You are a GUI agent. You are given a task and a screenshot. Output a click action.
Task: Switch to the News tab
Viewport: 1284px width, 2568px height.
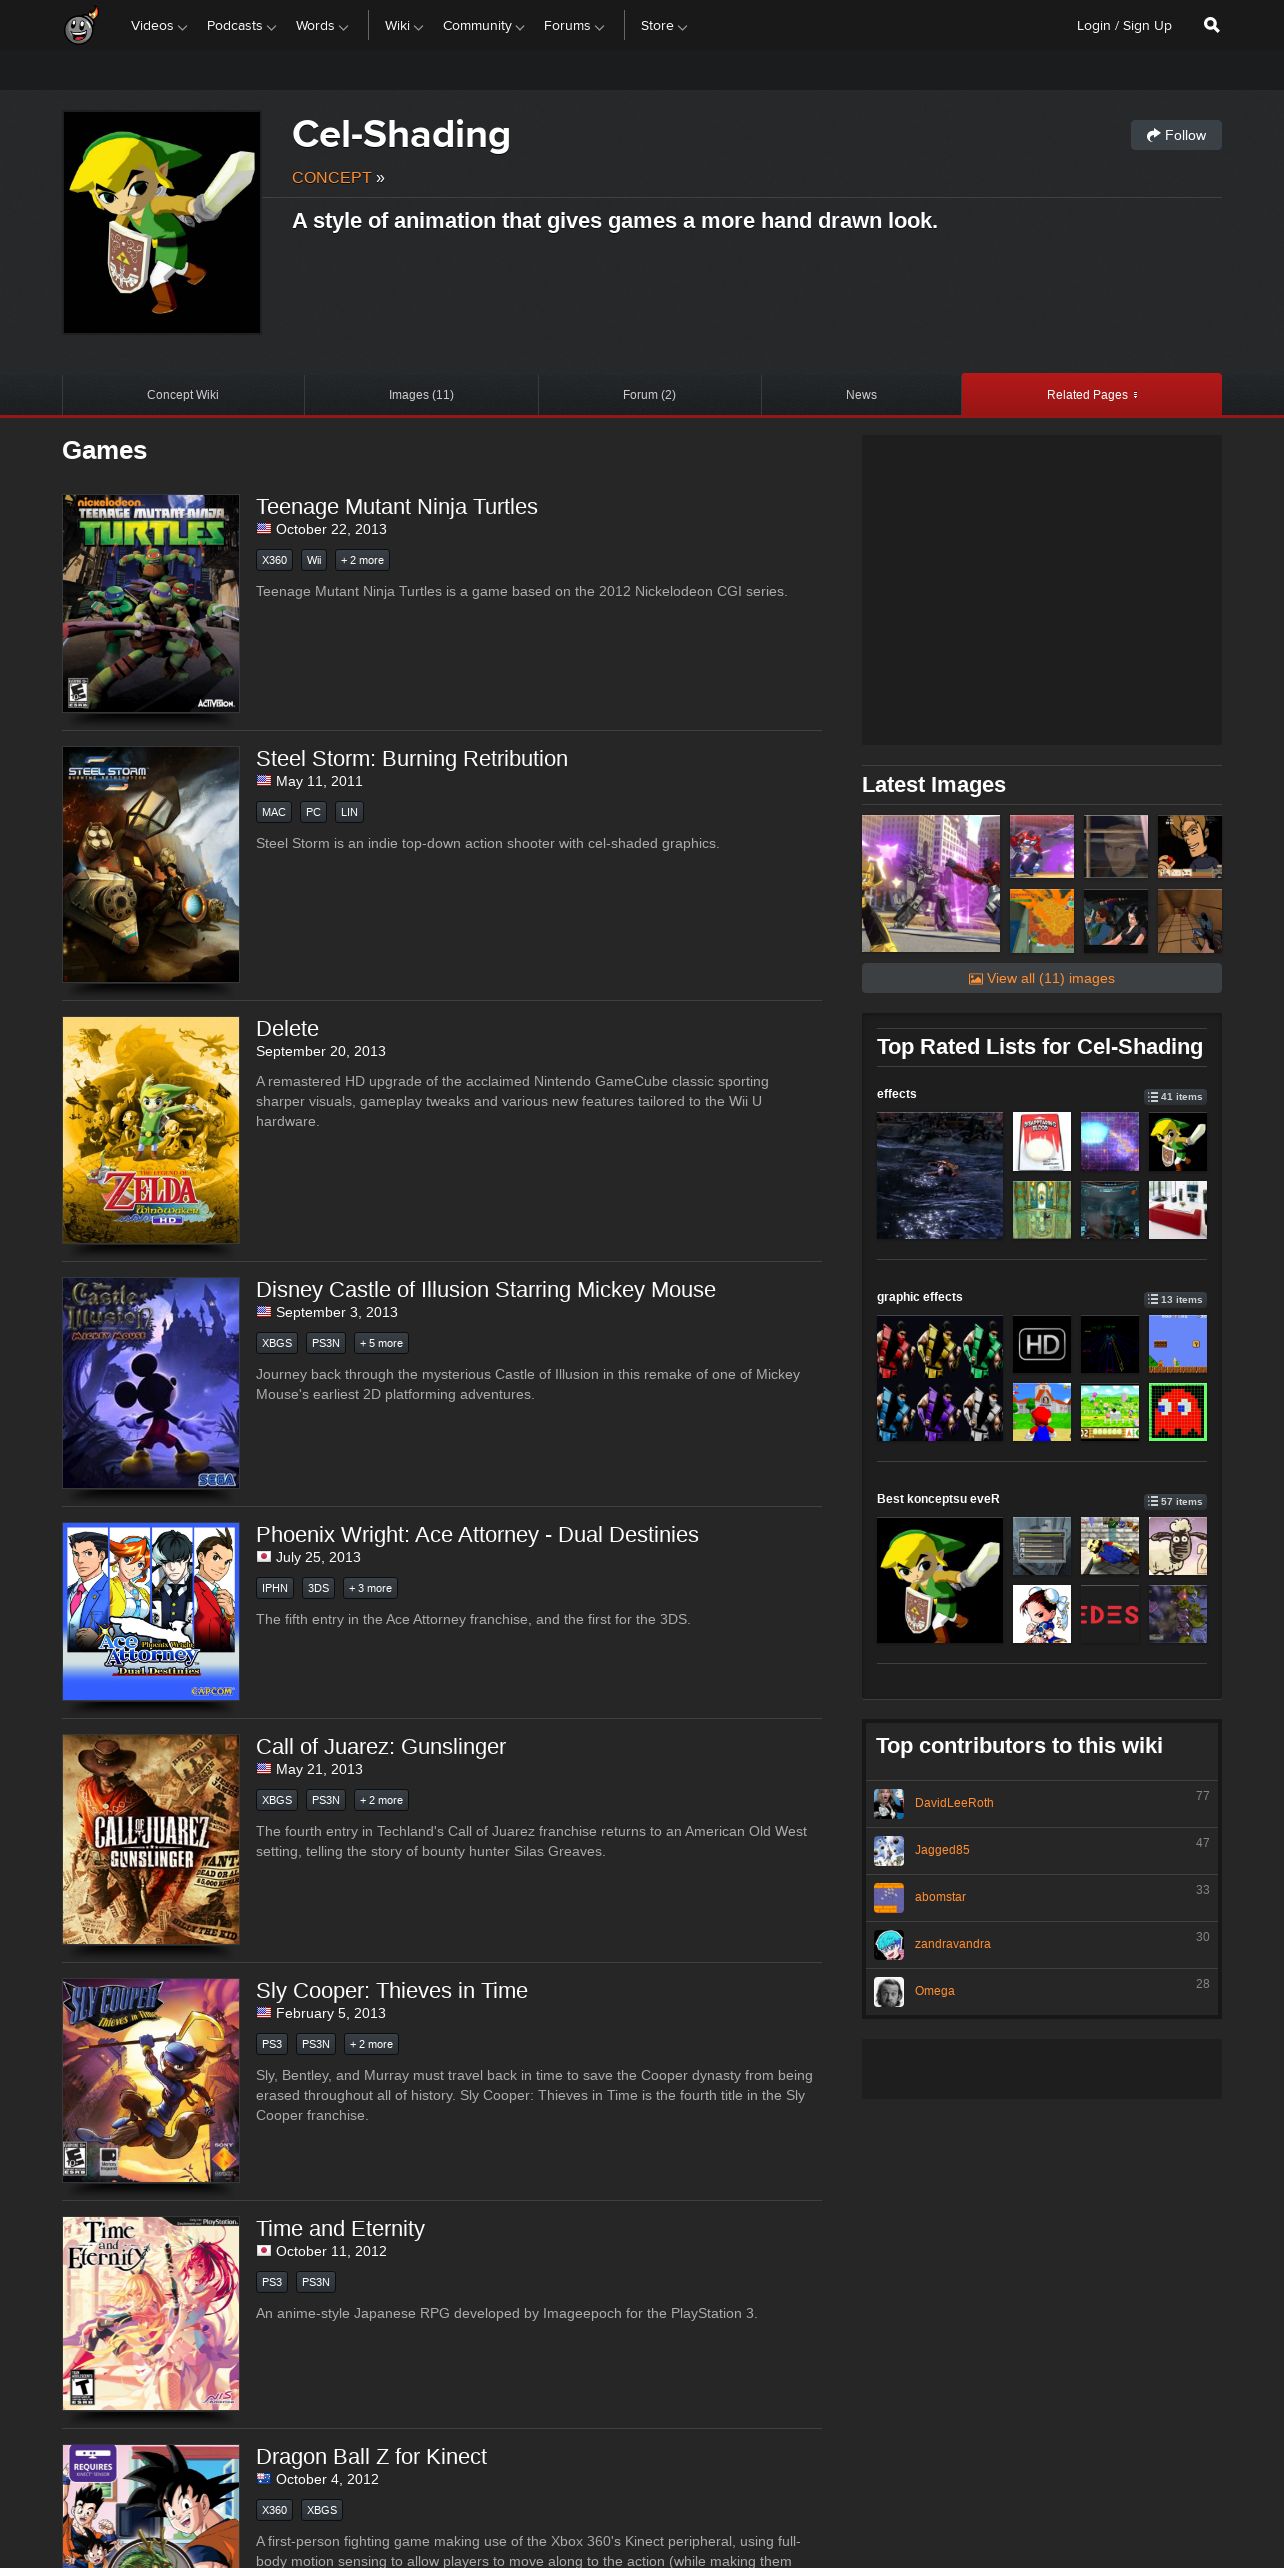(861, 395)
